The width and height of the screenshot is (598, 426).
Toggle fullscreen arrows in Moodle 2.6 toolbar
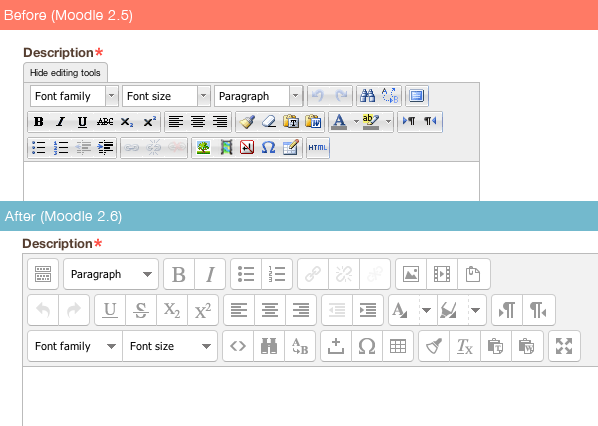[x=564, y=346]
